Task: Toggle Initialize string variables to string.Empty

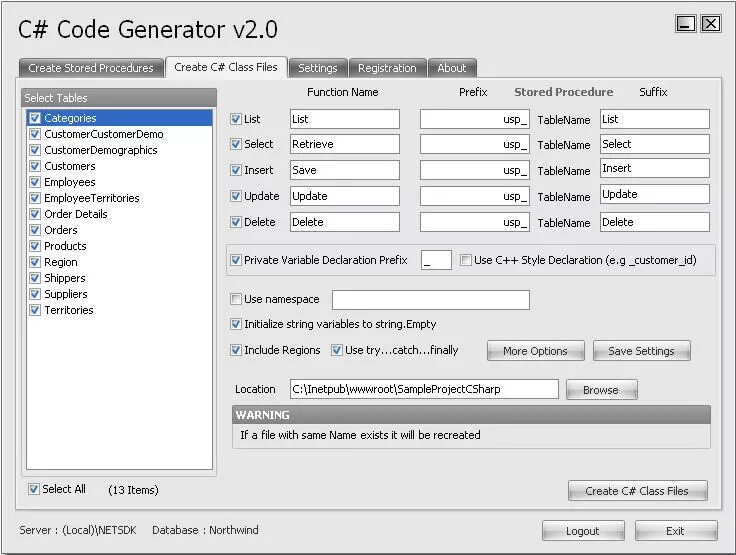Action: point(236,324)
